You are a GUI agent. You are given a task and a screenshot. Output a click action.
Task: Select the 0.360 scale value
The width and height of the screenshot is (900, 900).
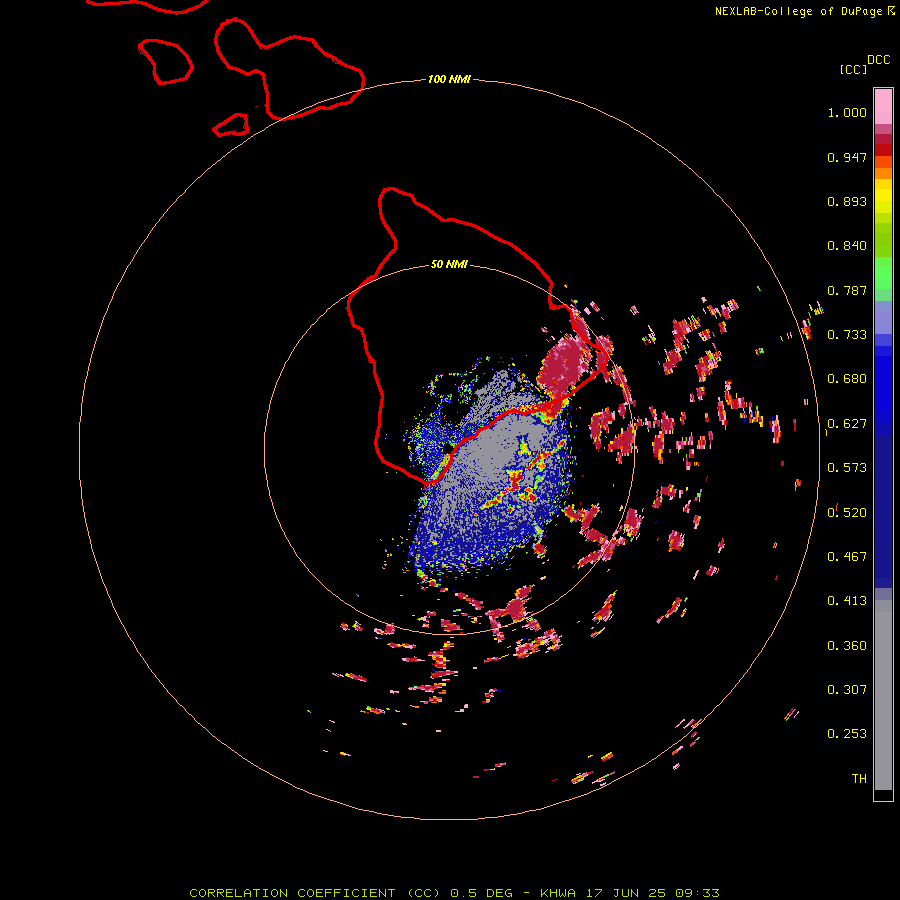(847, 646)
